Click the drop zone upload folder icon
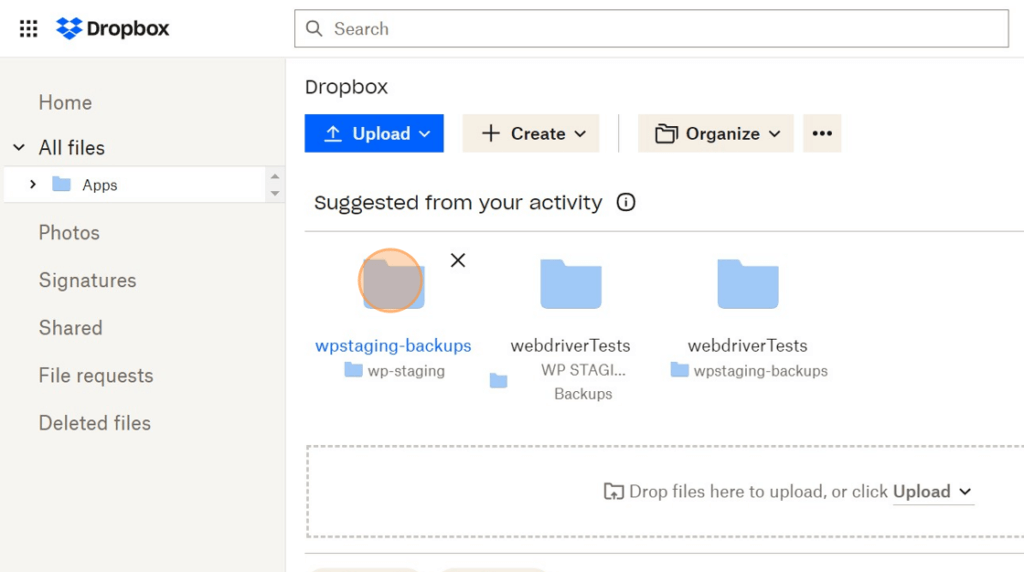1024x572 pixels. click(x=613, y=491)
